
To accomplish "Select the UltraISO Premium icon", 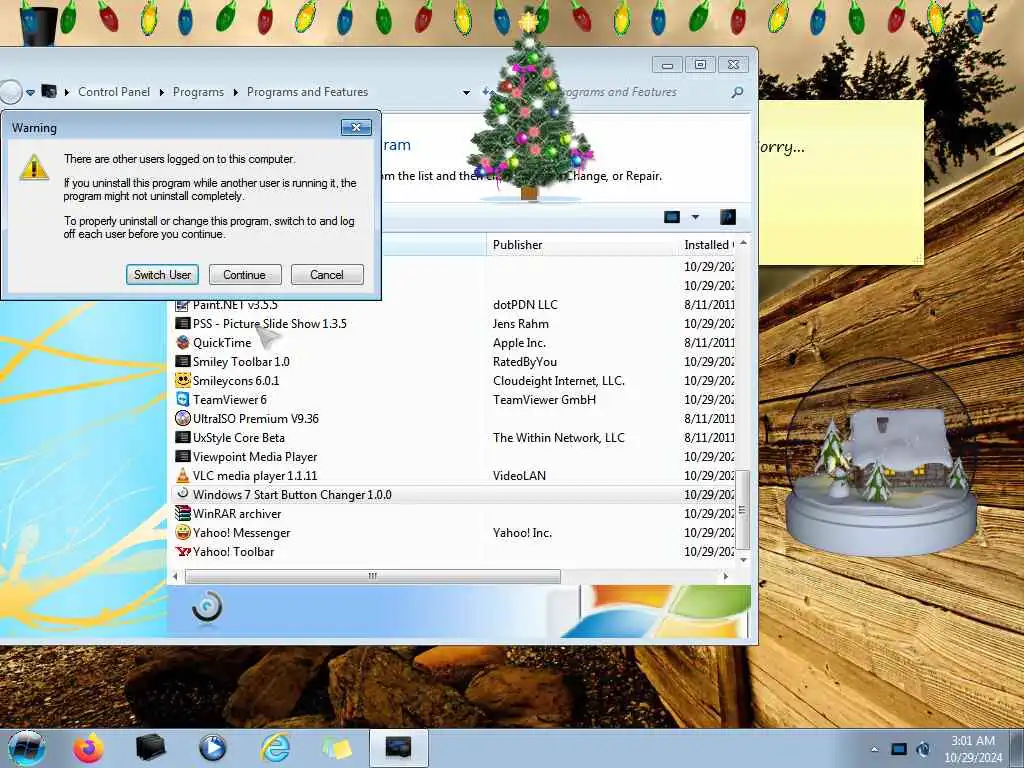I will (182, 418).
